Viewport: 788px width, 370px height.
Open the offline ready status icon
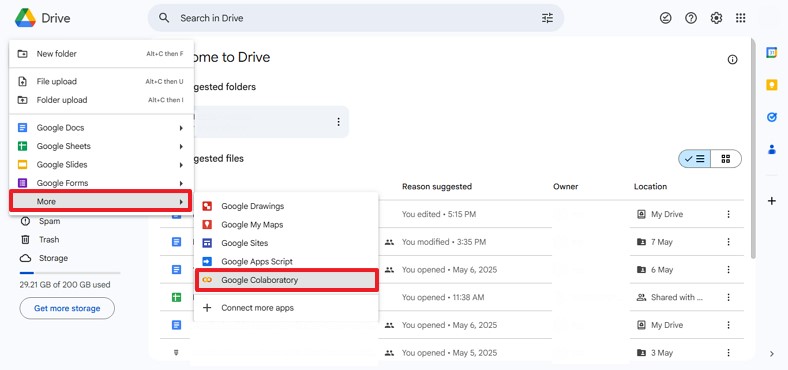pos(665,18)
